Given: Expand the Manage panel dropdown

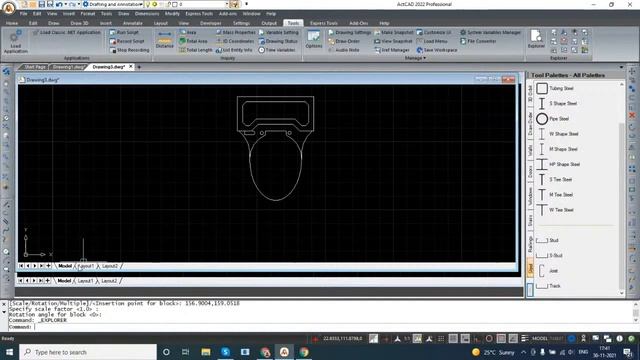Looking at the screenshot, I should click(416, 58).
